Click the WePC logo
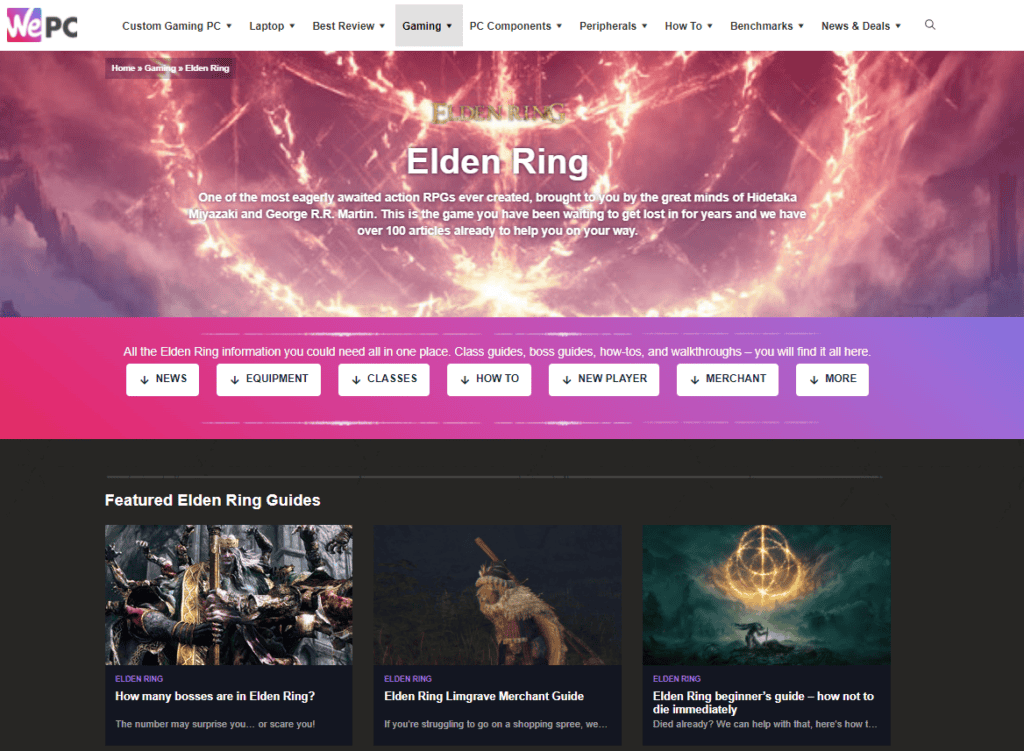Image resolution: width=1024 pixels, height=751 pixels. pos(42,25)
